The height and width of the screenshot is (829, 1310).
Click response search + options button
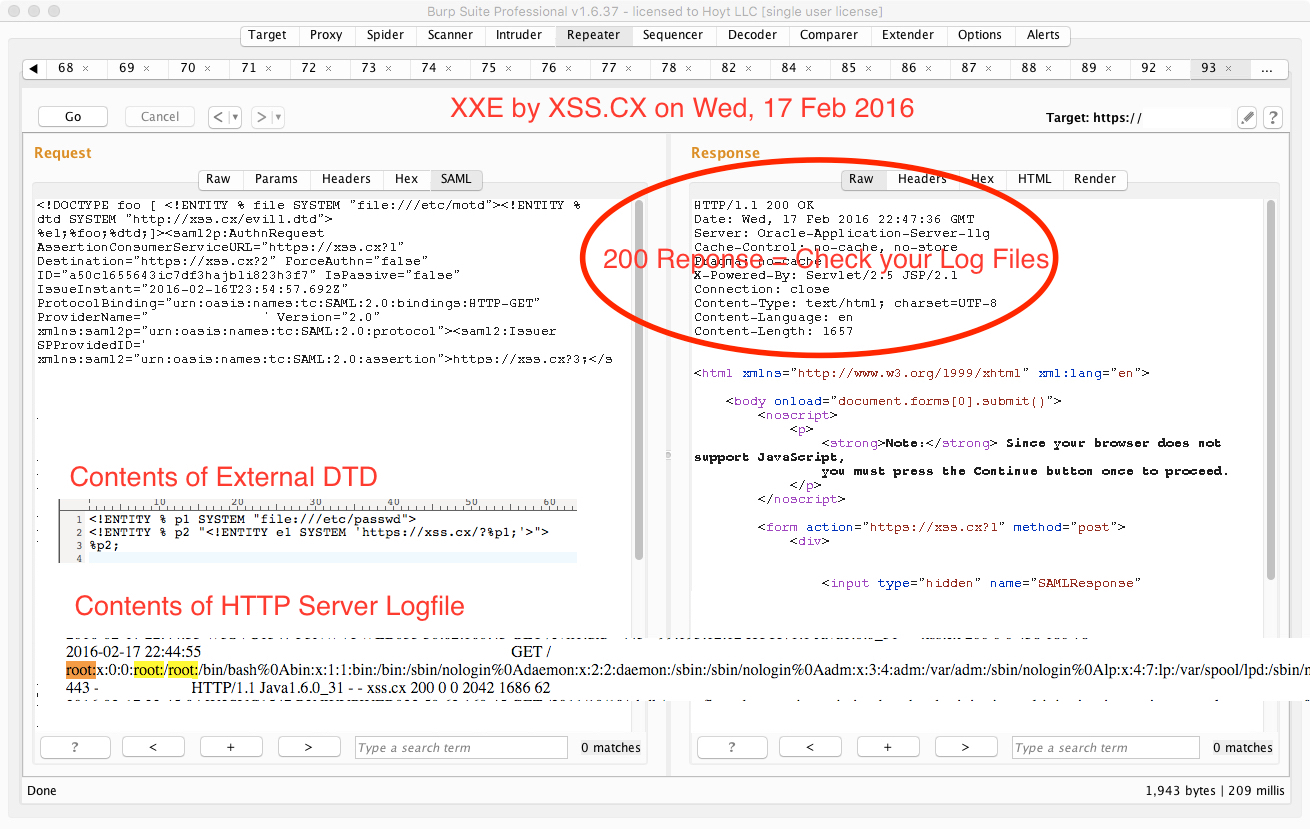click(x=888, y=747)
